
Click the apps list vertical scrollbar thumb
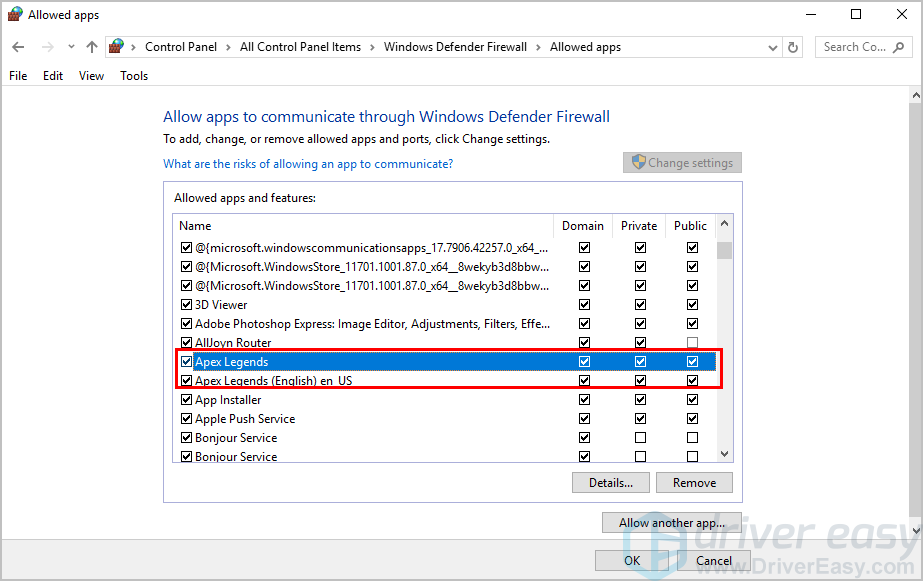click(x=724, y=249)
